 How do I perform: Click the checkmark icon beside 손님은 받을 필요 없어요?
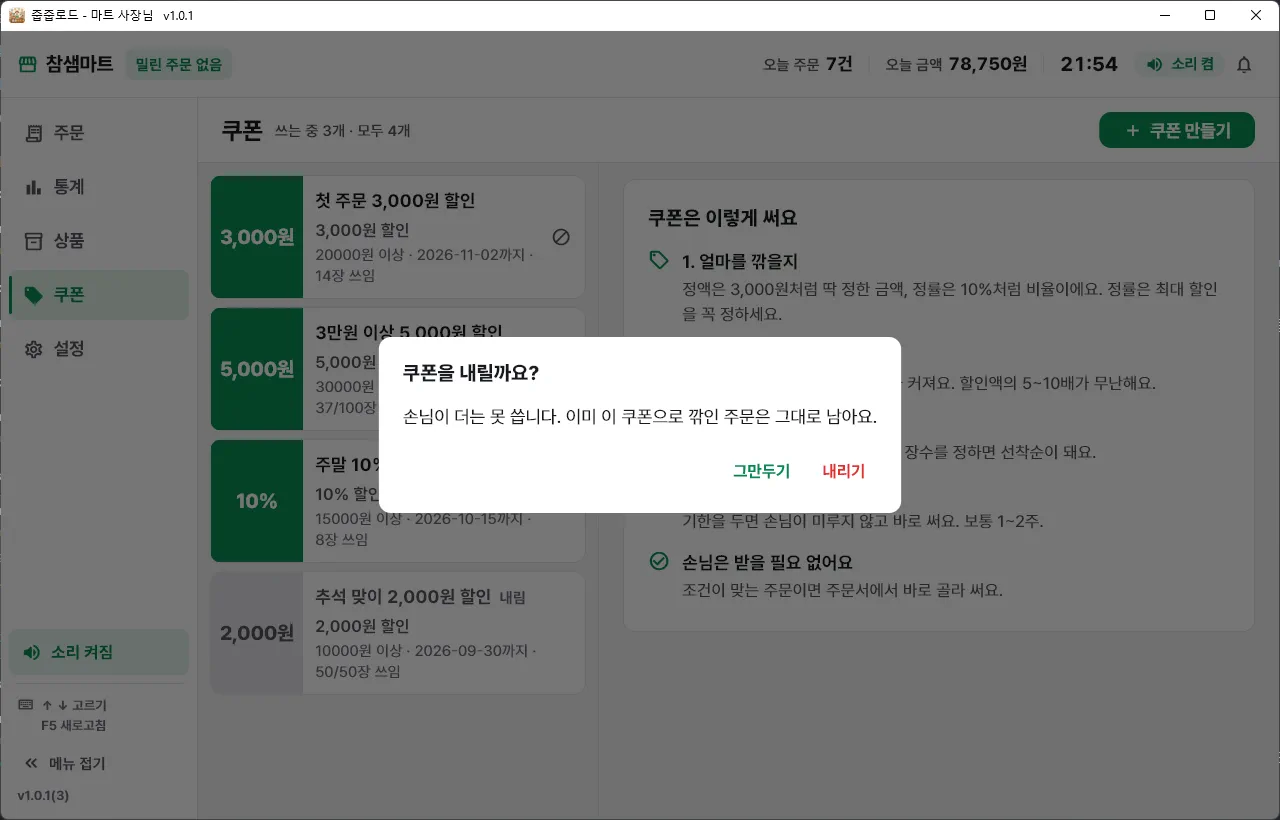[x=658, y=561]
